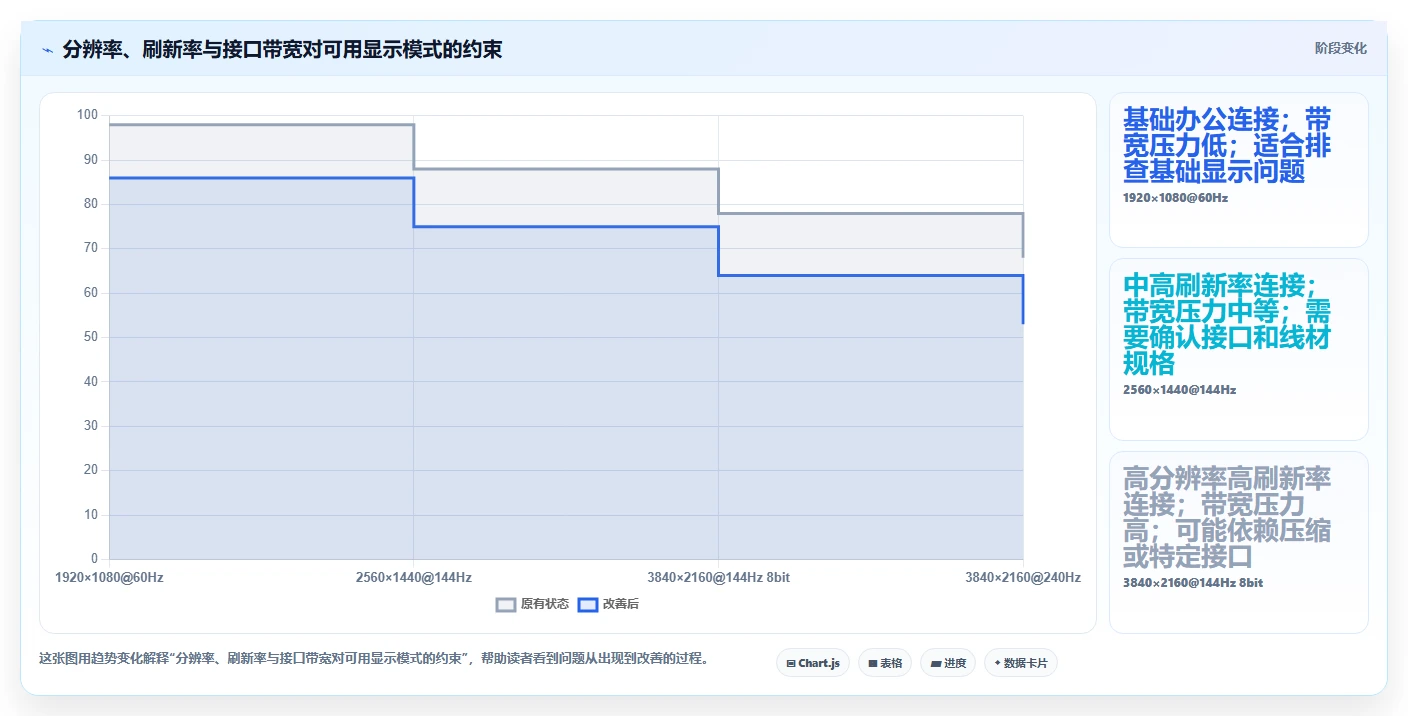Click the 数据卡片 chip
Screen dimensions: 1408x716
click(1021, 663)
